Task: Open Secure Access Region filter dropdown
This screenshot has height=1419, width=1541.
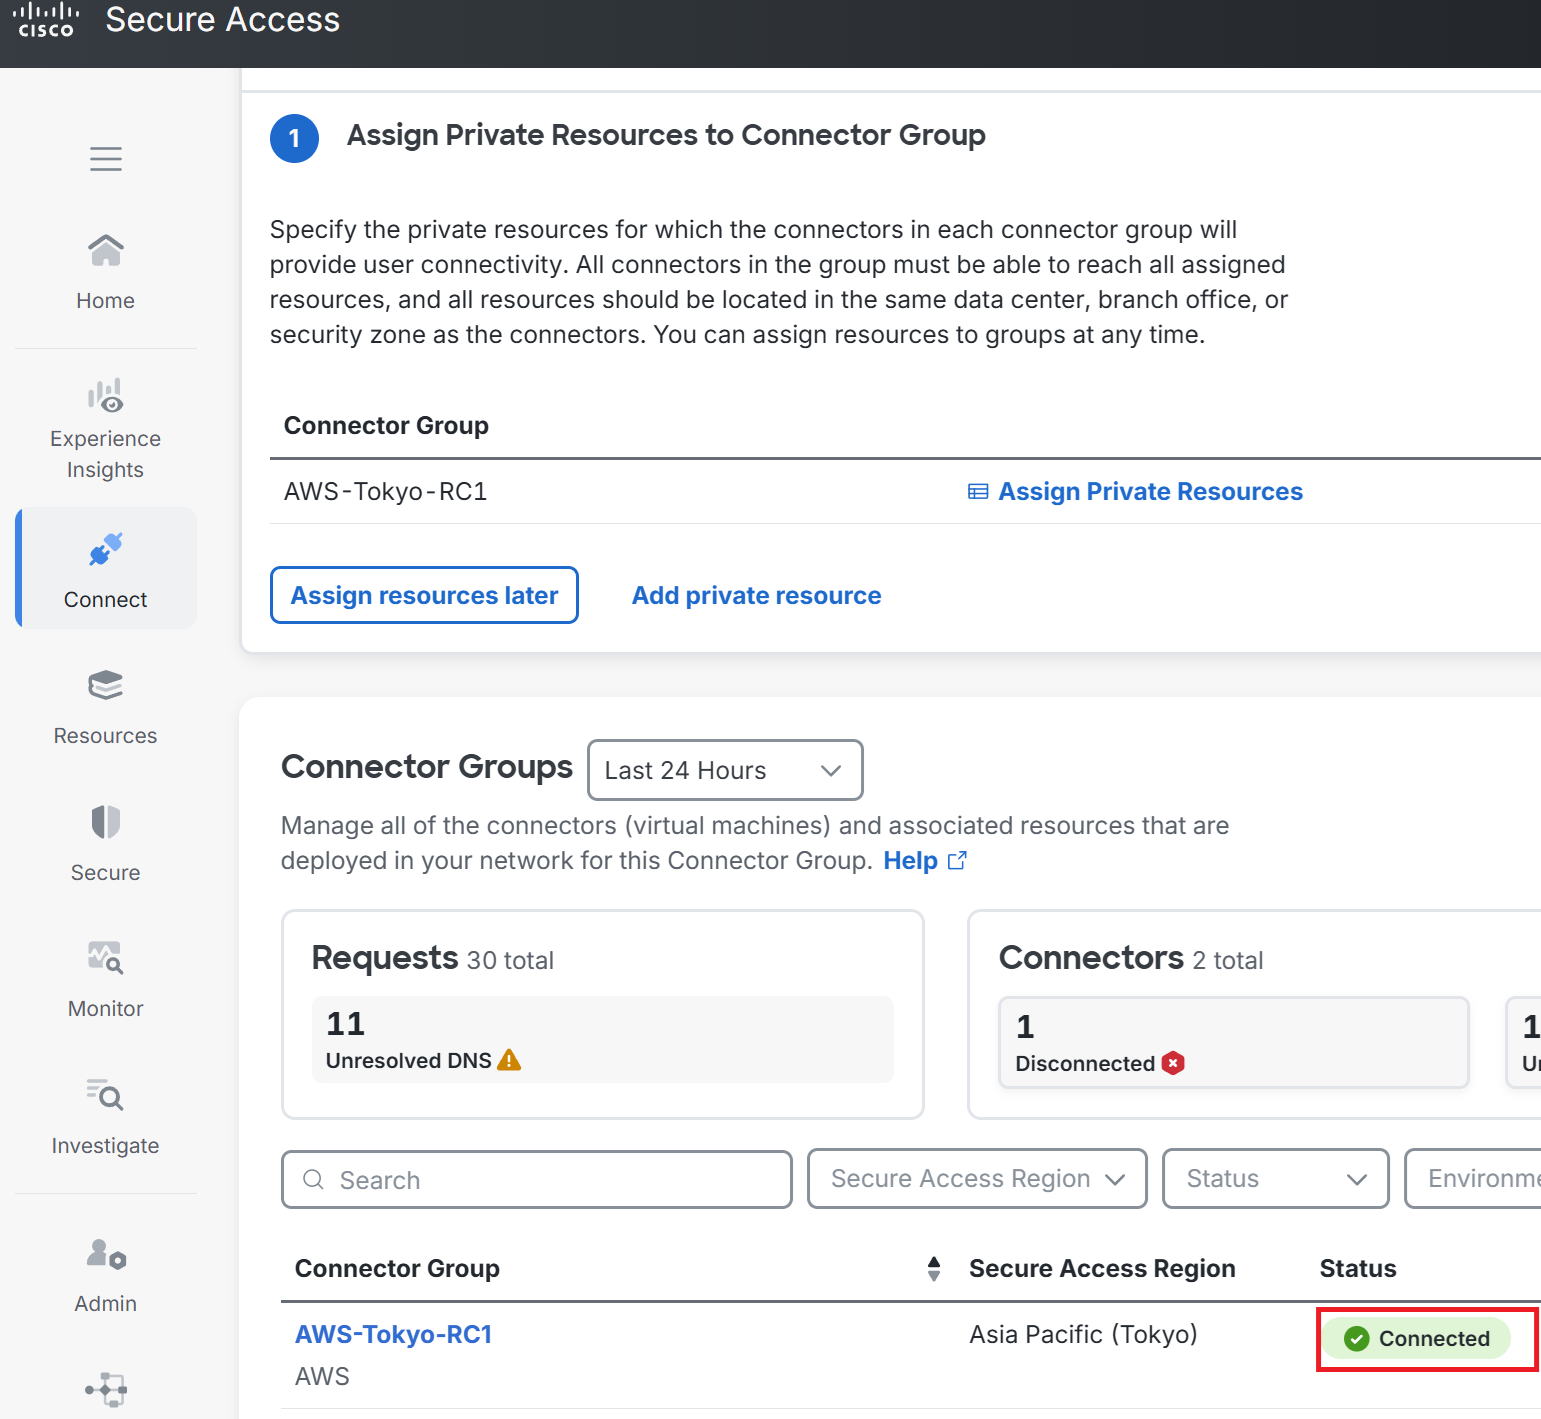Action: pos(977,1179)
